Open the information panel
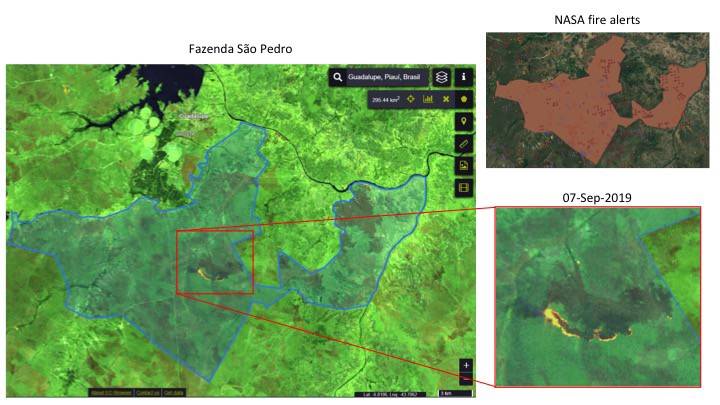720x405 pixels. point(464,77)
